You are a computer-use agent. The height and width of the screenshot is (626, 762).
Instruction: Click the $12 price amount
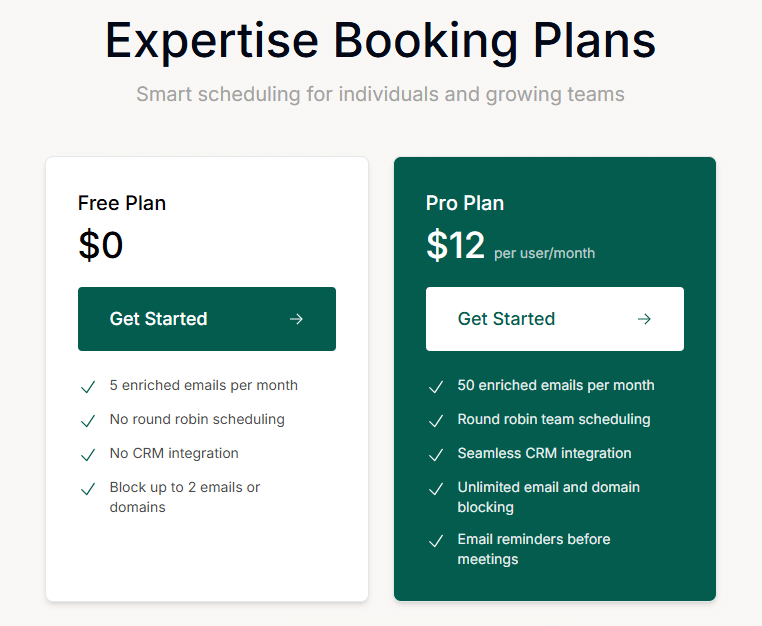tap(455, 245)
